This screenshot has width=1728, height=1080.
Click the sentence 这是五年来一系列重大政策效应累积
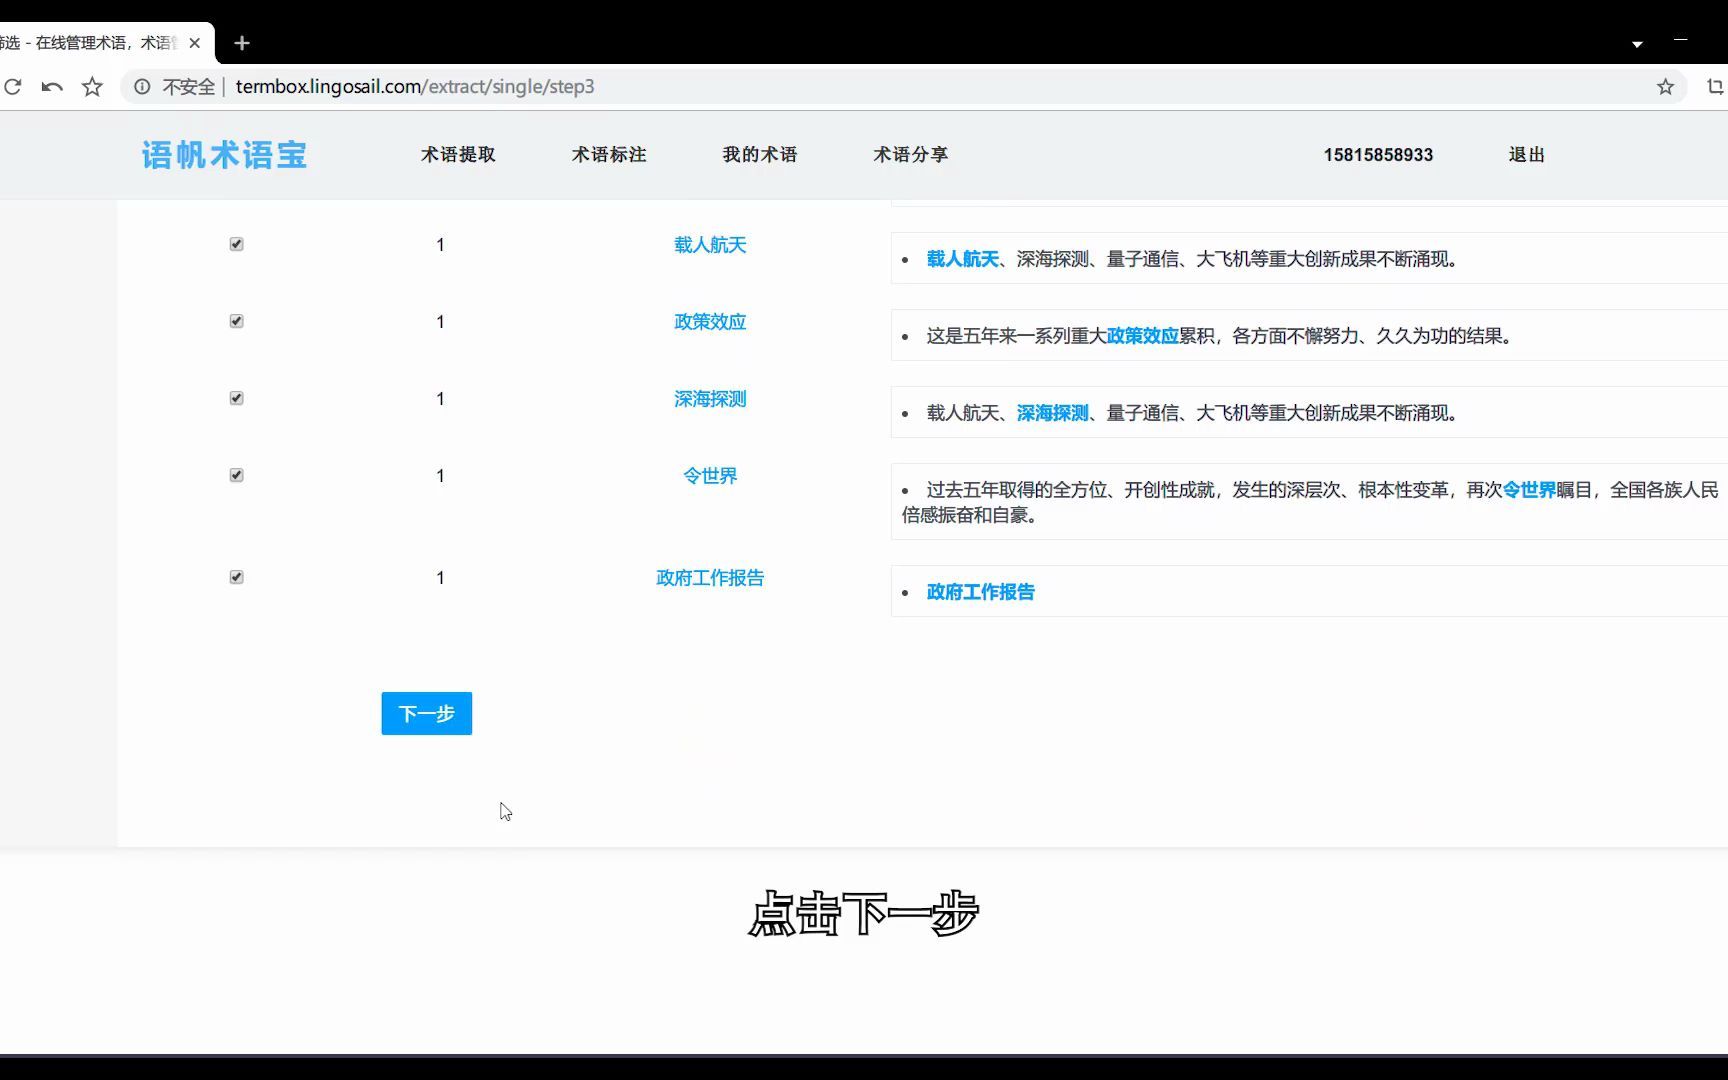click(1219, 336)
